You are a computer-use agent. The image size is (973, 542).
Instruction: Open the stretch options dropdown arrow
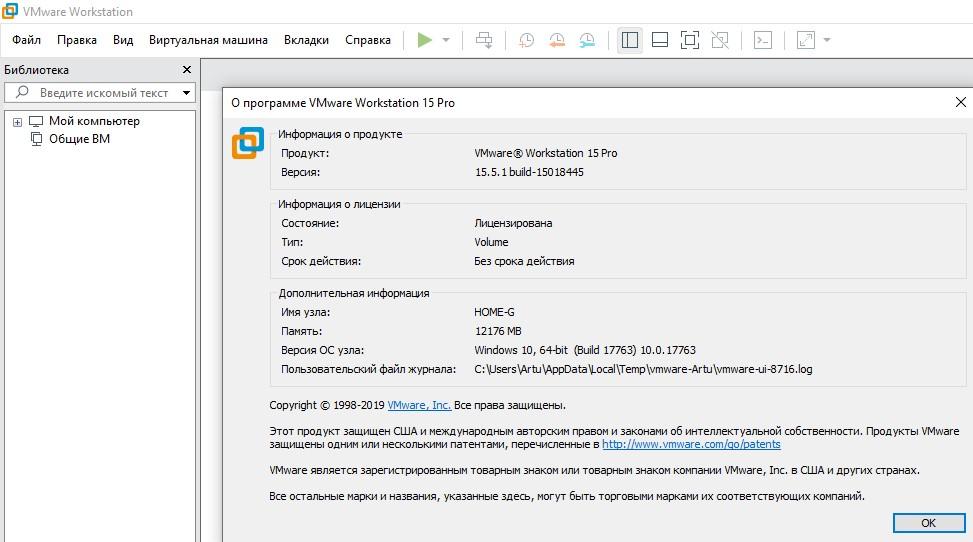827,40
